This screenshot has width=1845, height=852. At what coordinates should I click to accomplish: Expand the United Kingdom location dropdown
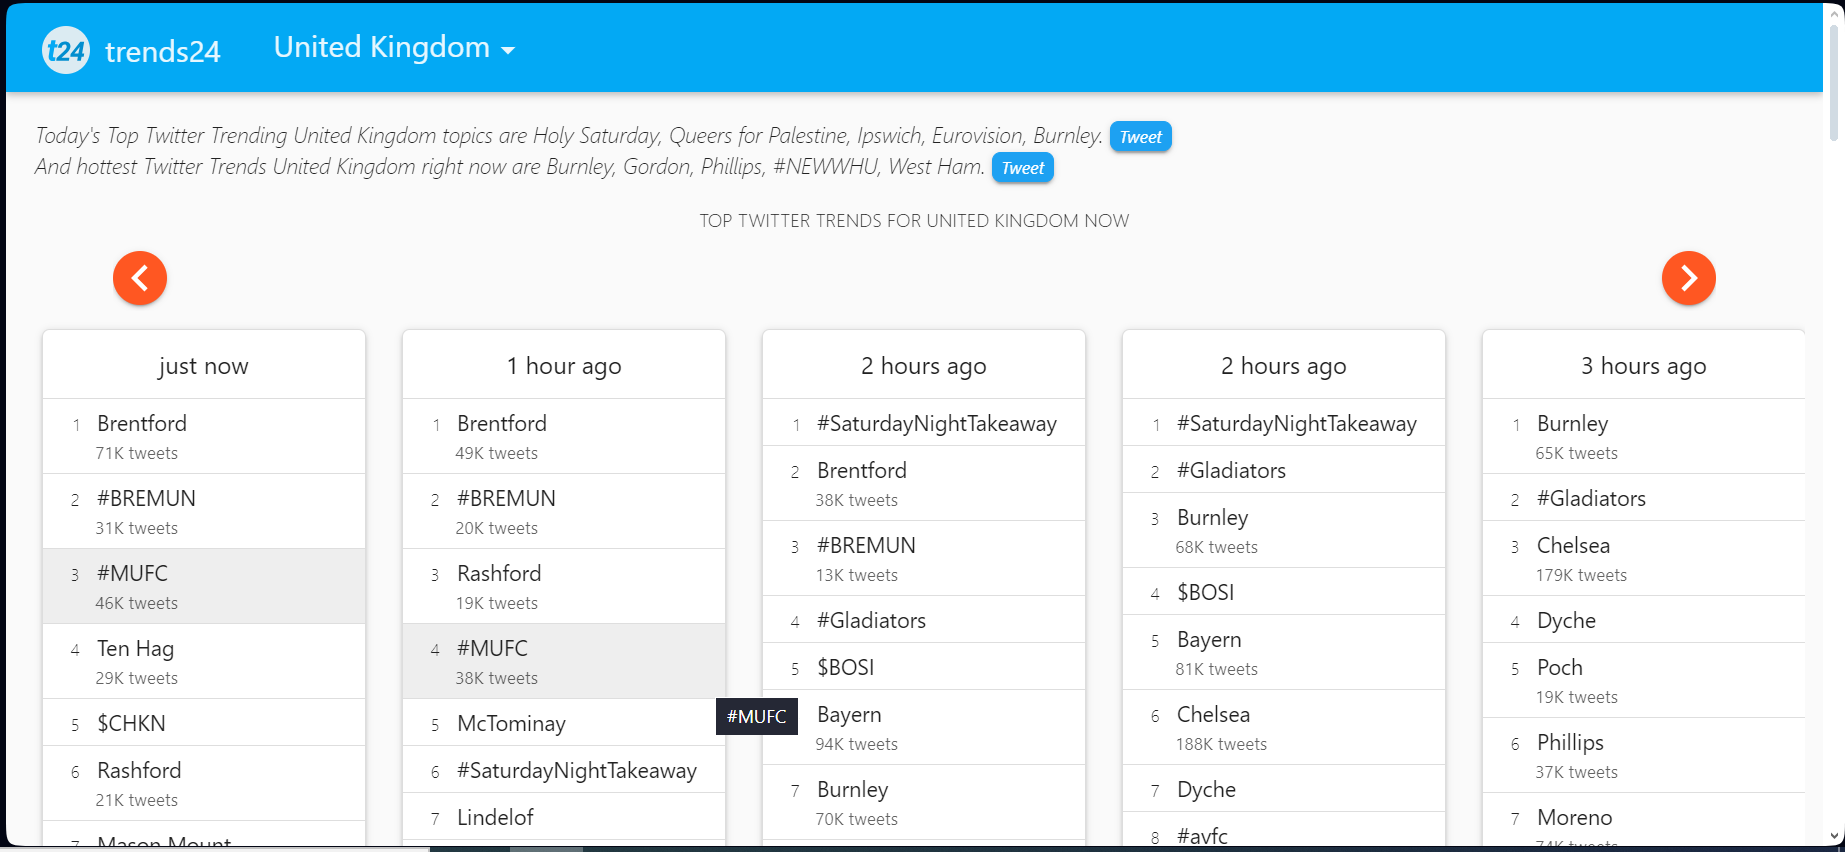pos(394,48)
